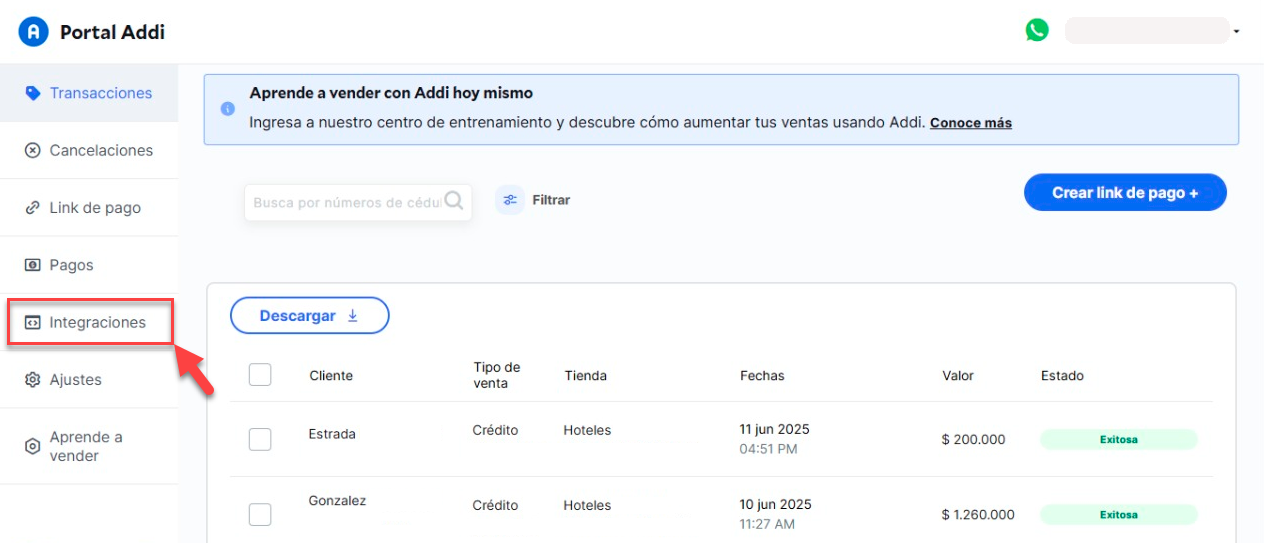Click the Filtrar sliders icon
1264x543 pixels.
510,200
